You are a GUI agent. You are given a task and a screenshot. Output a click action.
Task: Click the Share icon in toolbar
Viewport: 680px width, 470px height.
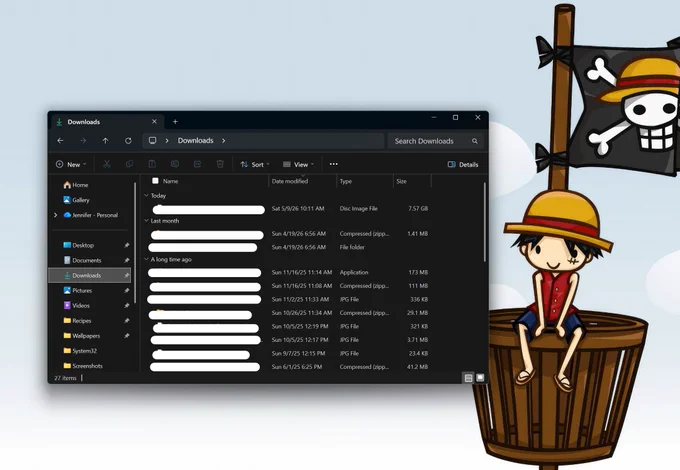point(197,164)
